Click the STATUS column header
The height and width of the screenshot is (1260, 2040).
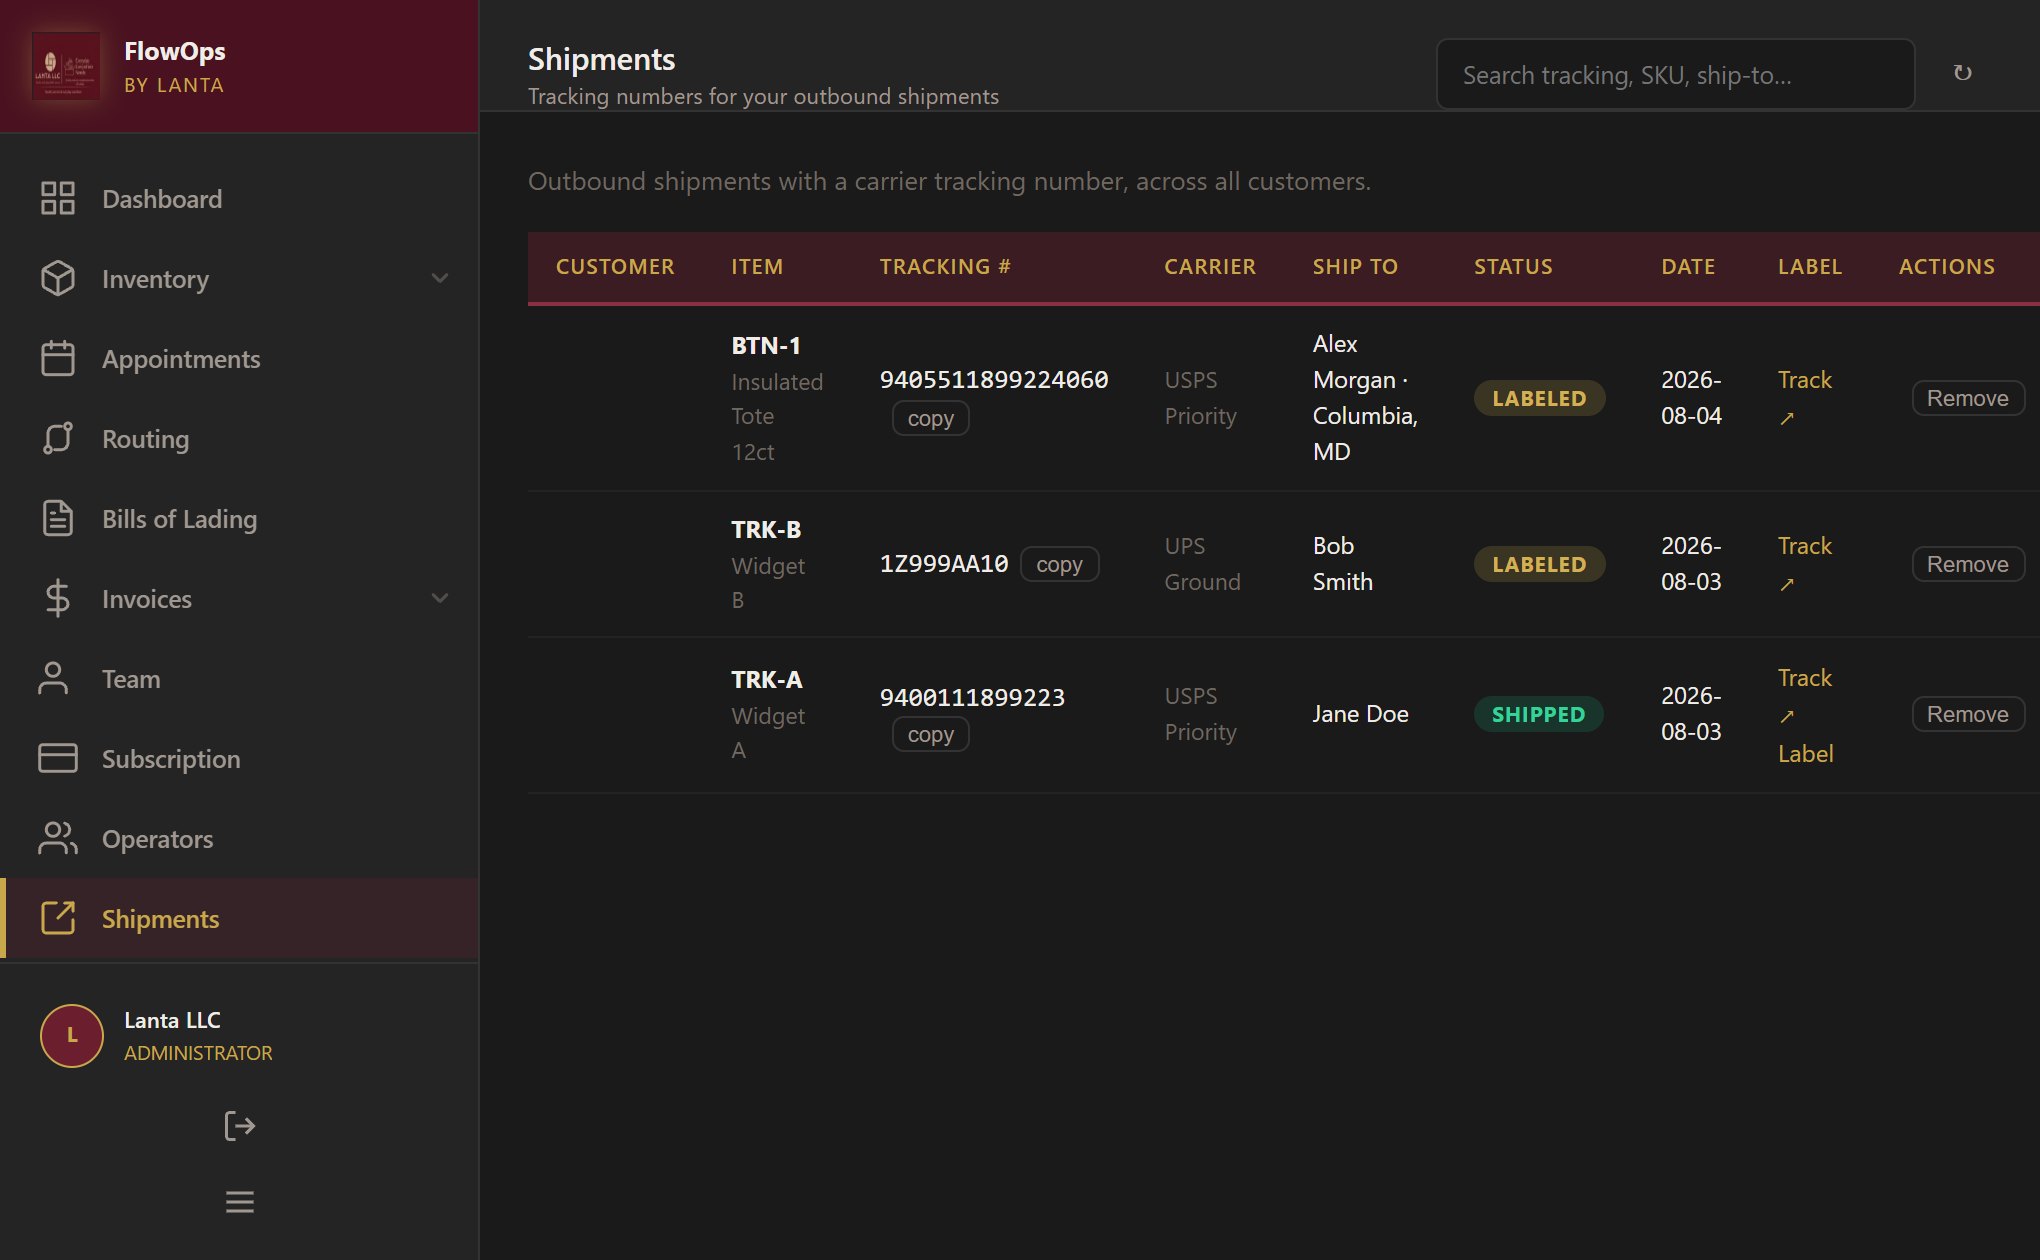1513,267
